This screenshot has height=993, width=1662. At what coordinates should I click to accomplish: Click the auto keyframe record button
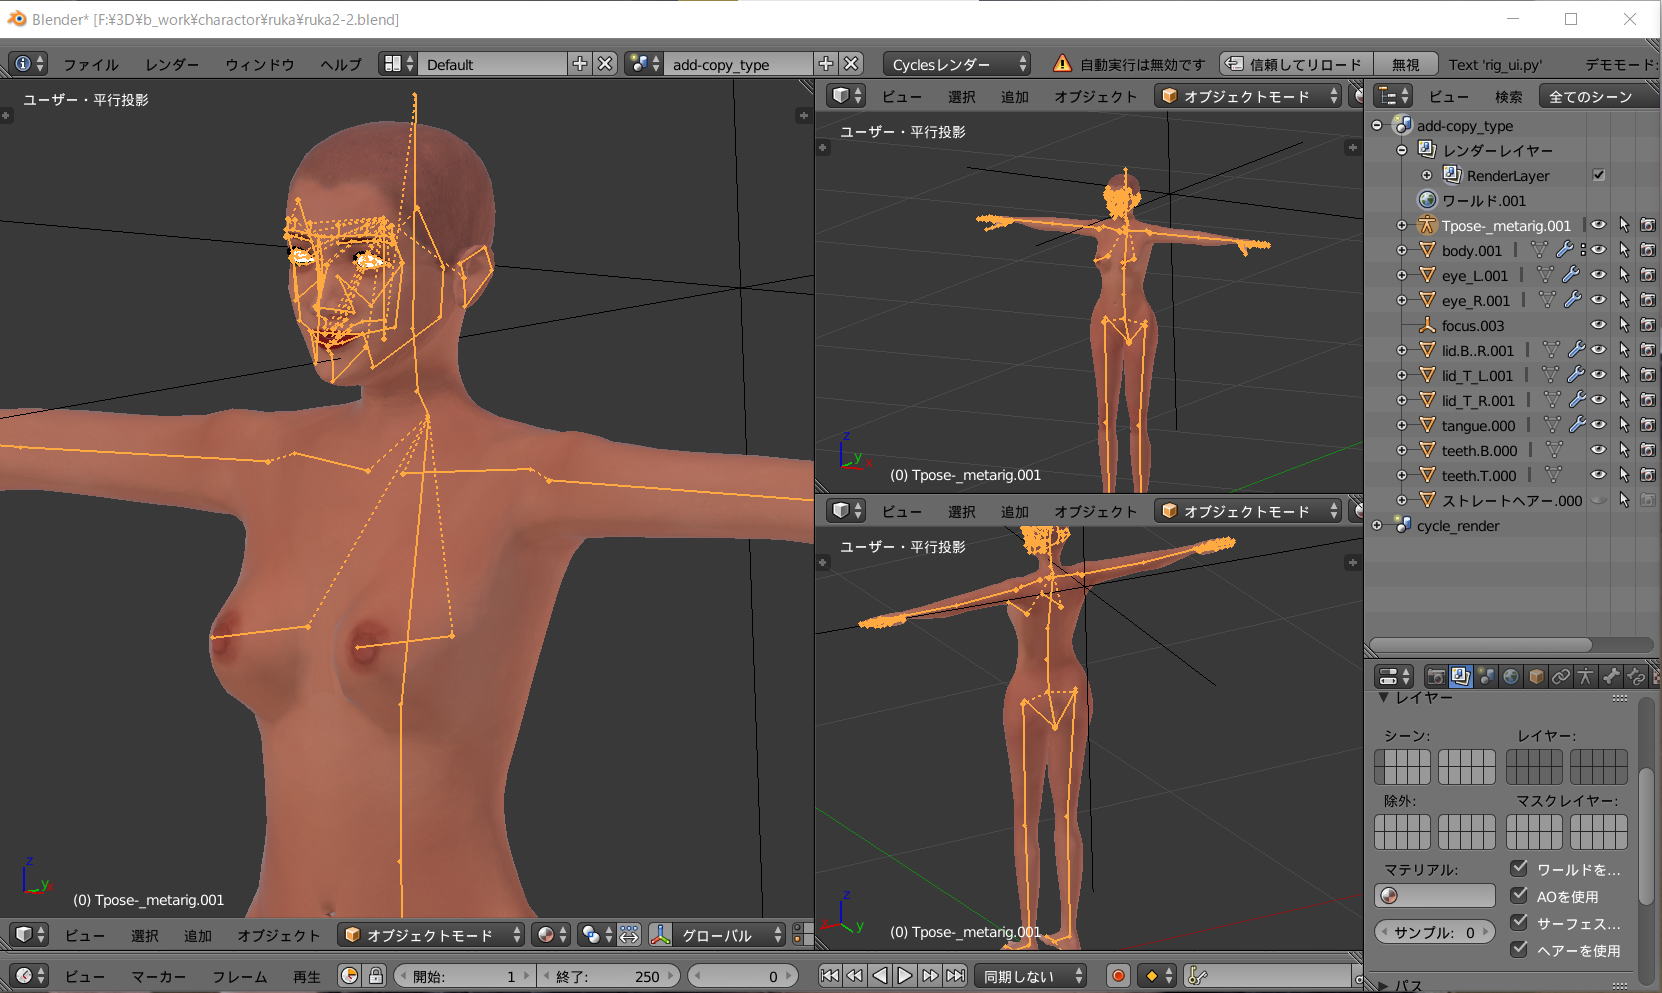tap(1118, 976)
